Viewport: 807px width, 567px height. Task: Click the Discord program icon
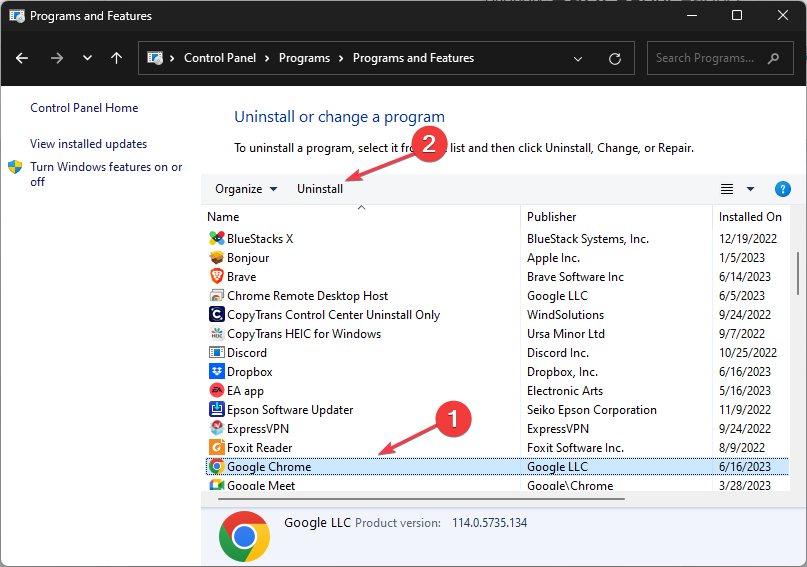click(217, 352)
